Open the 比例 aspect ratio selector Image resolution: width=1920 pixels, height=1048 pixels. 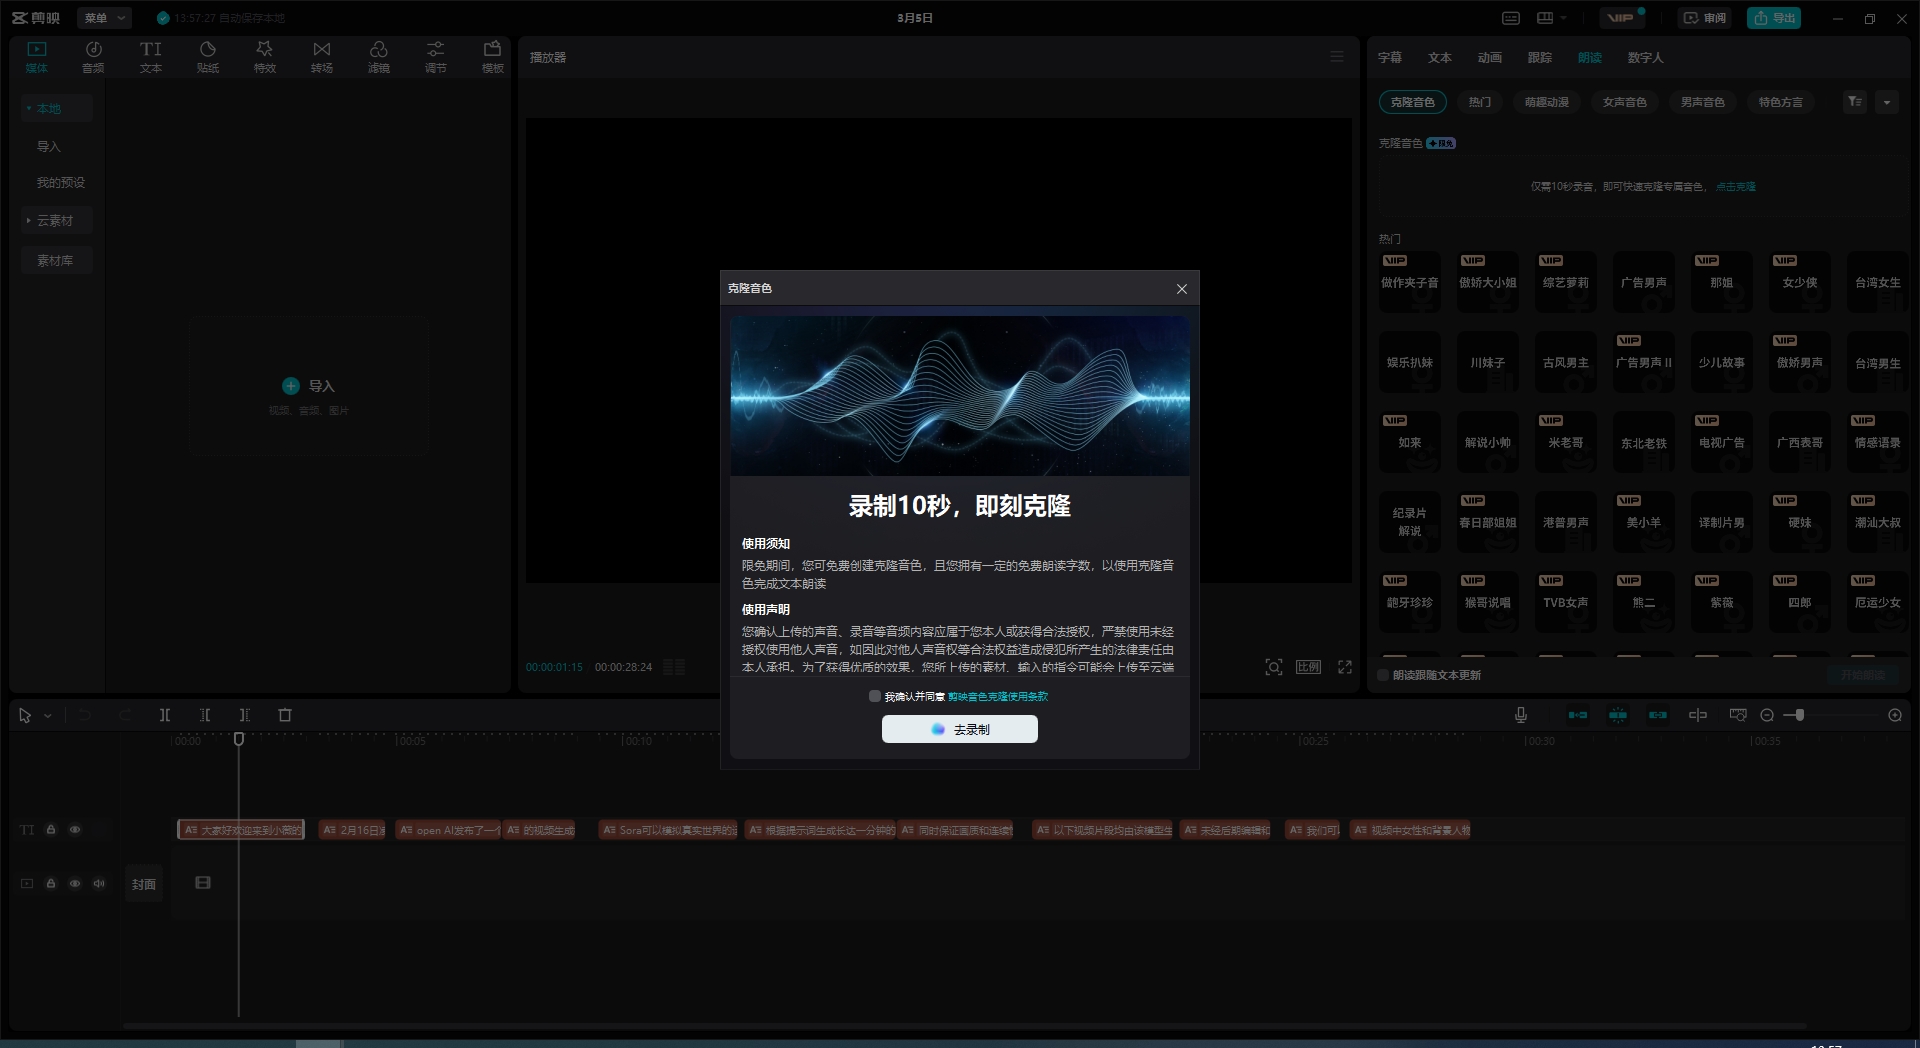pos(1309,667)
